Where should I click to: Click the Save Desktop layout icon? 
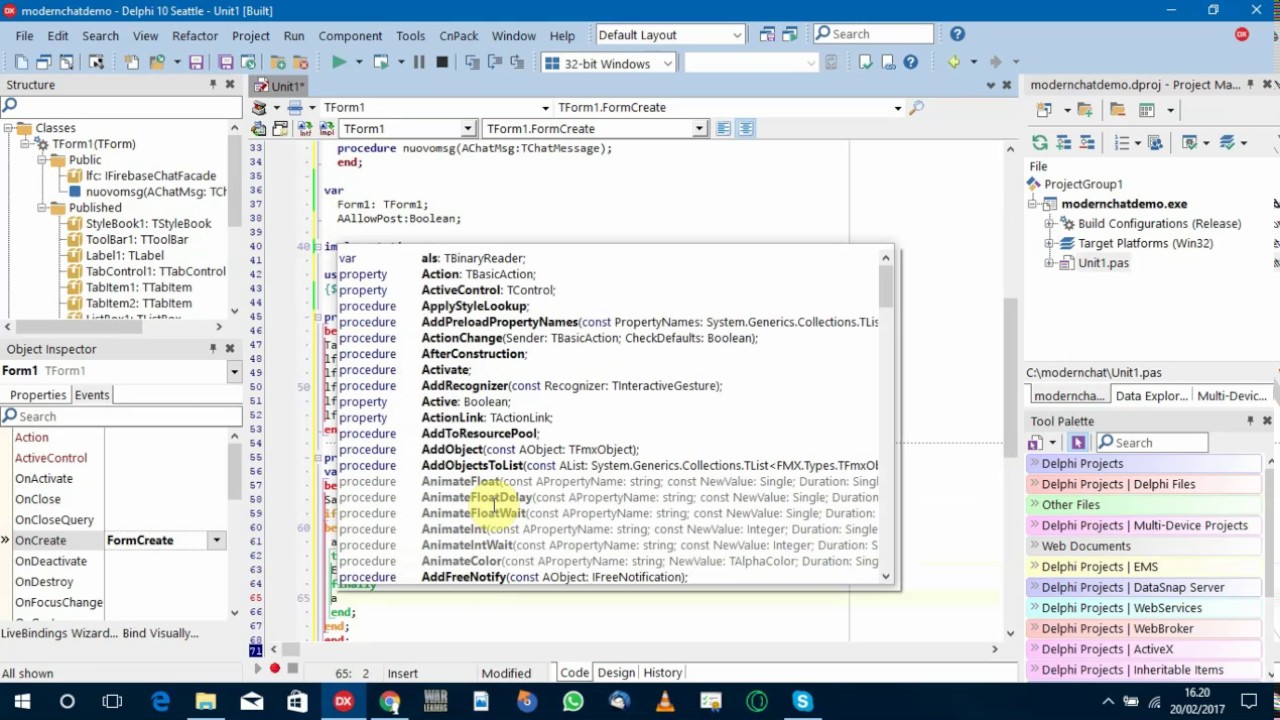(767, 35)
